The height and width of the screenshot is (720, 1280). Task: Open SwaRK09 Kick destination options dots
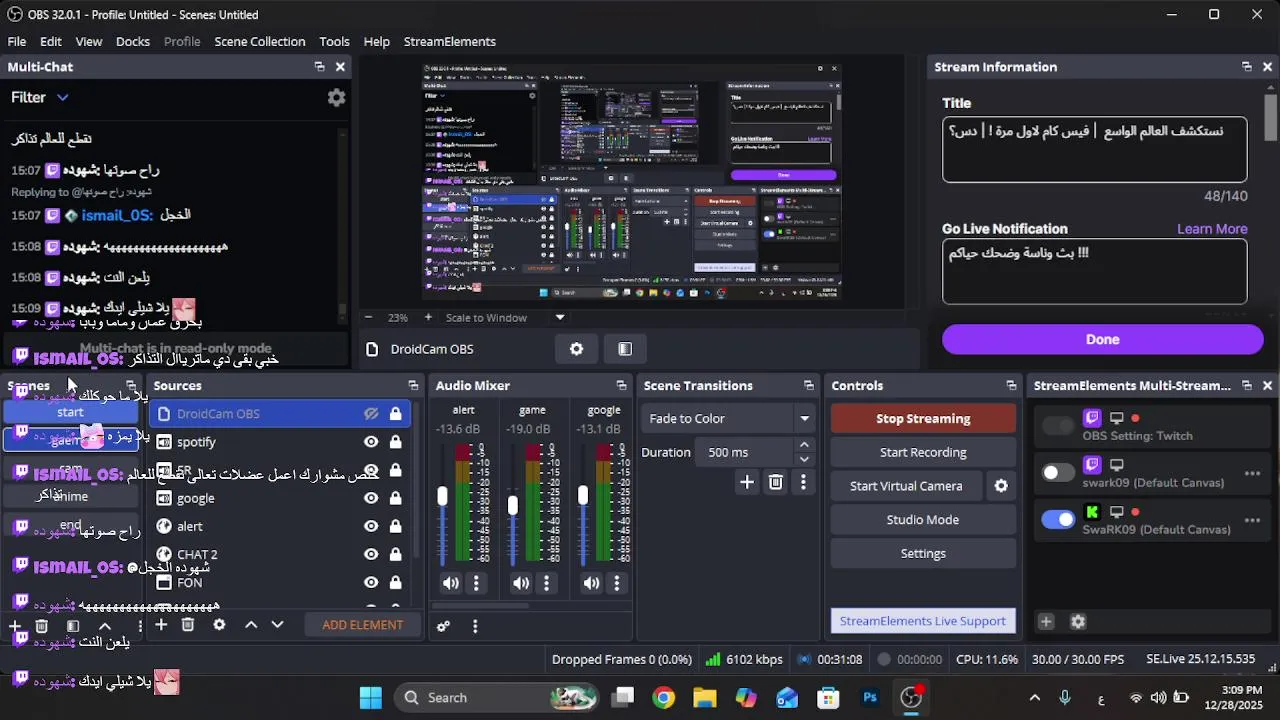(1252, 521)
